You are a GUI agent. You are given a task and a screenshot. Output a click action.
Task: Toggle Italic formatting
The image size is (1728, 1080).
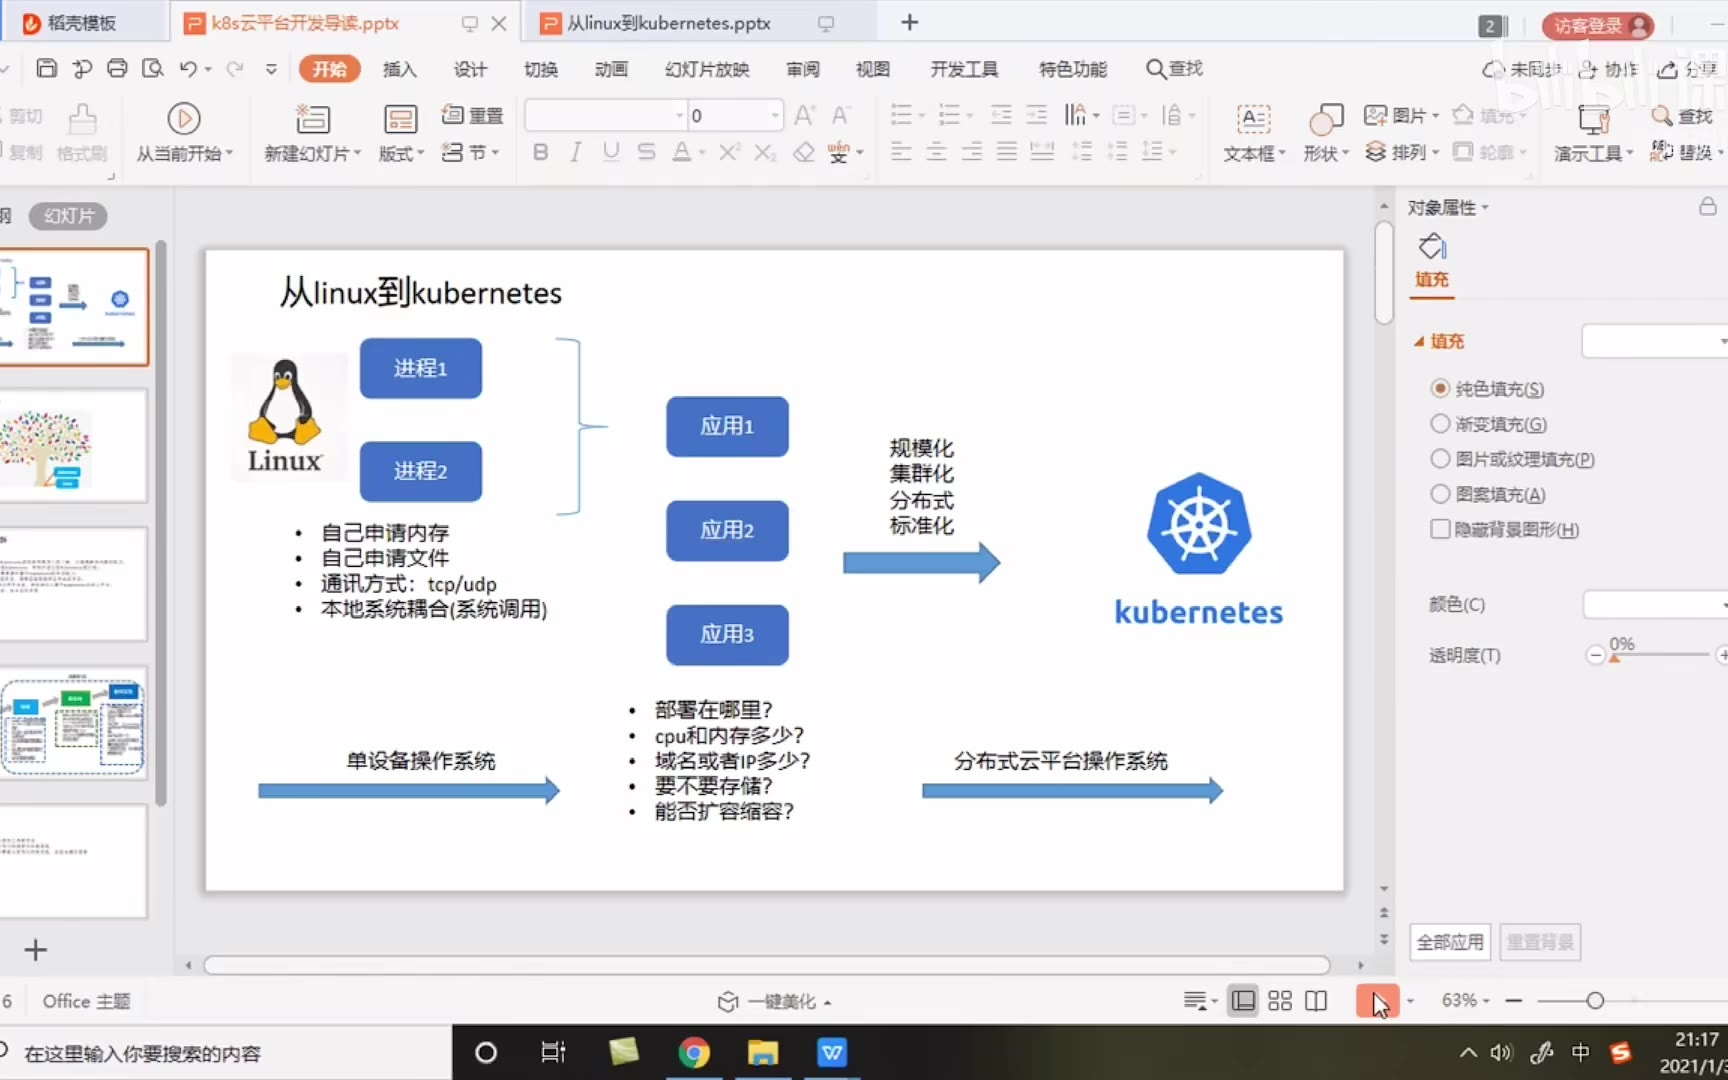[x=575, y=152]
